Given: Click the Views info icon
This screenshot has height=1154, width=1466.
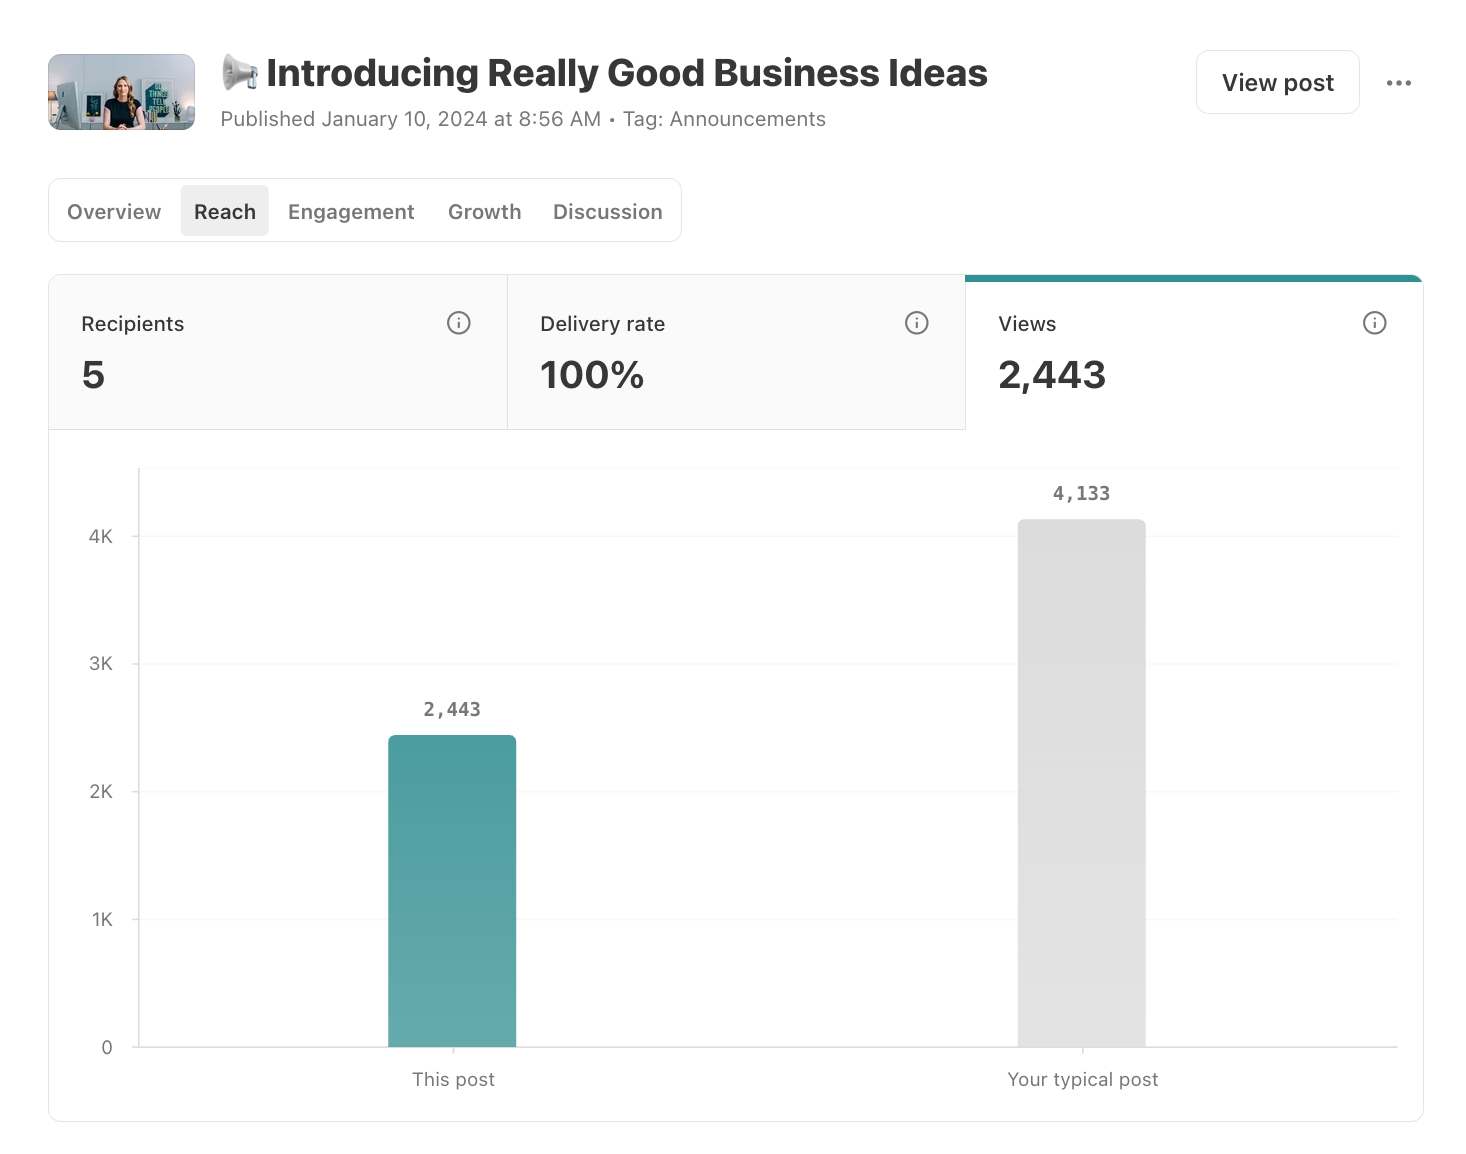Looking at the screenshot, I should [x=1374, y=323].
